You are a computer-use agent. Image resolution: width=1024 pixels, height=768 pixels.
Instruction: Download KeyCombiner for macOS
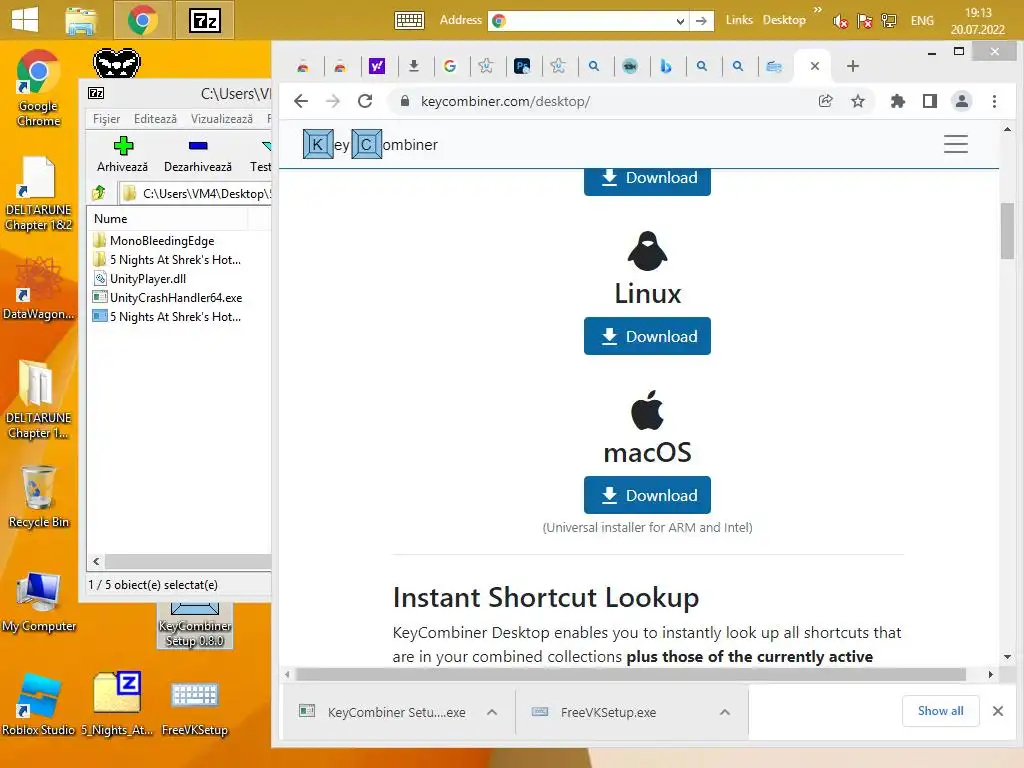pyautogui.click(x=647, y=495)
